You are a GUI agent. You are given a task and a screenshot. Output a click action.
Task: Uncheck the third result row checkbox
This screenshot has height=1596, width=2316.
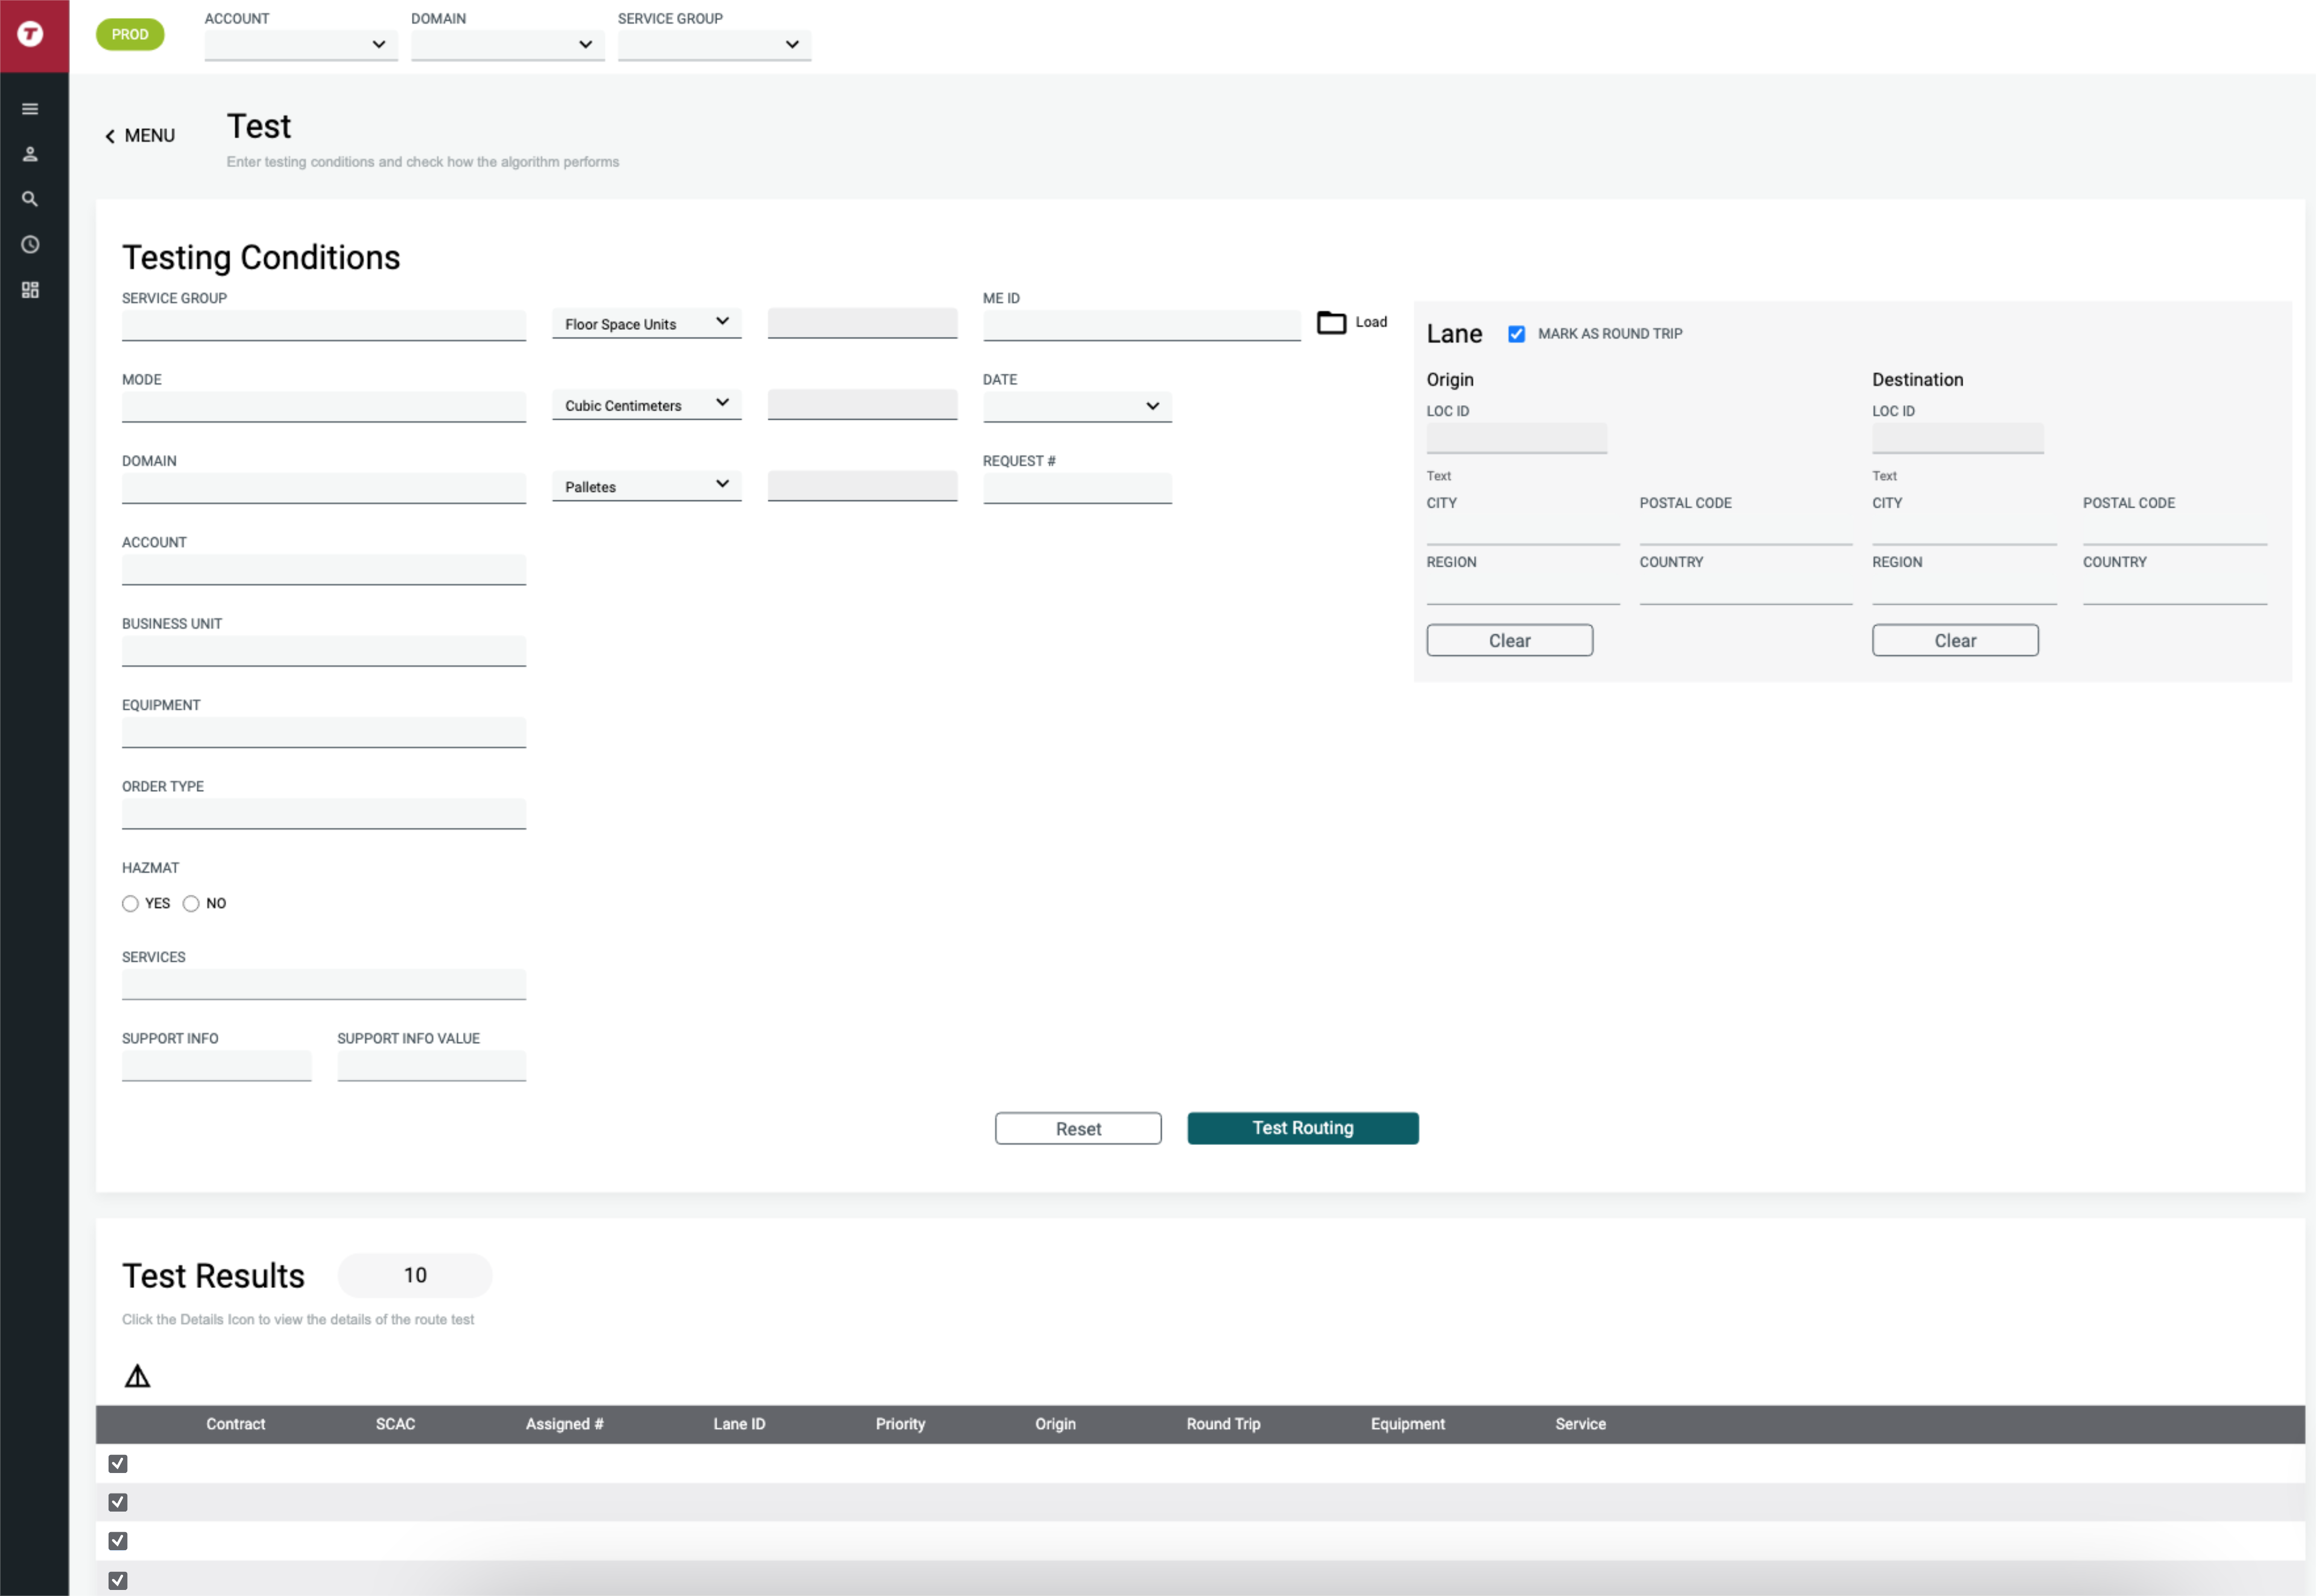[118, 1541]
